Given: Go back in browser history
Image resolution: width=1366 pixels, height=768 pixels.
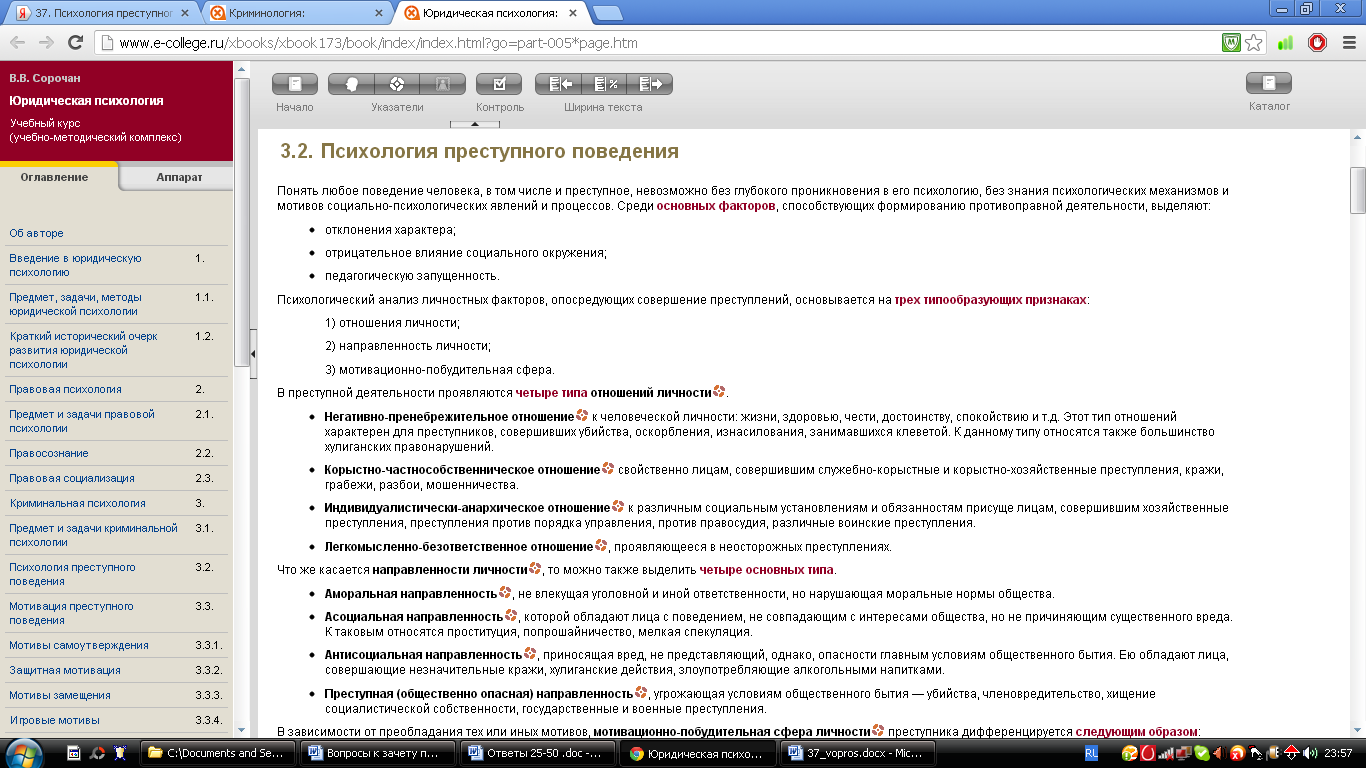Looking at the screenshot, I should (18, 43).
